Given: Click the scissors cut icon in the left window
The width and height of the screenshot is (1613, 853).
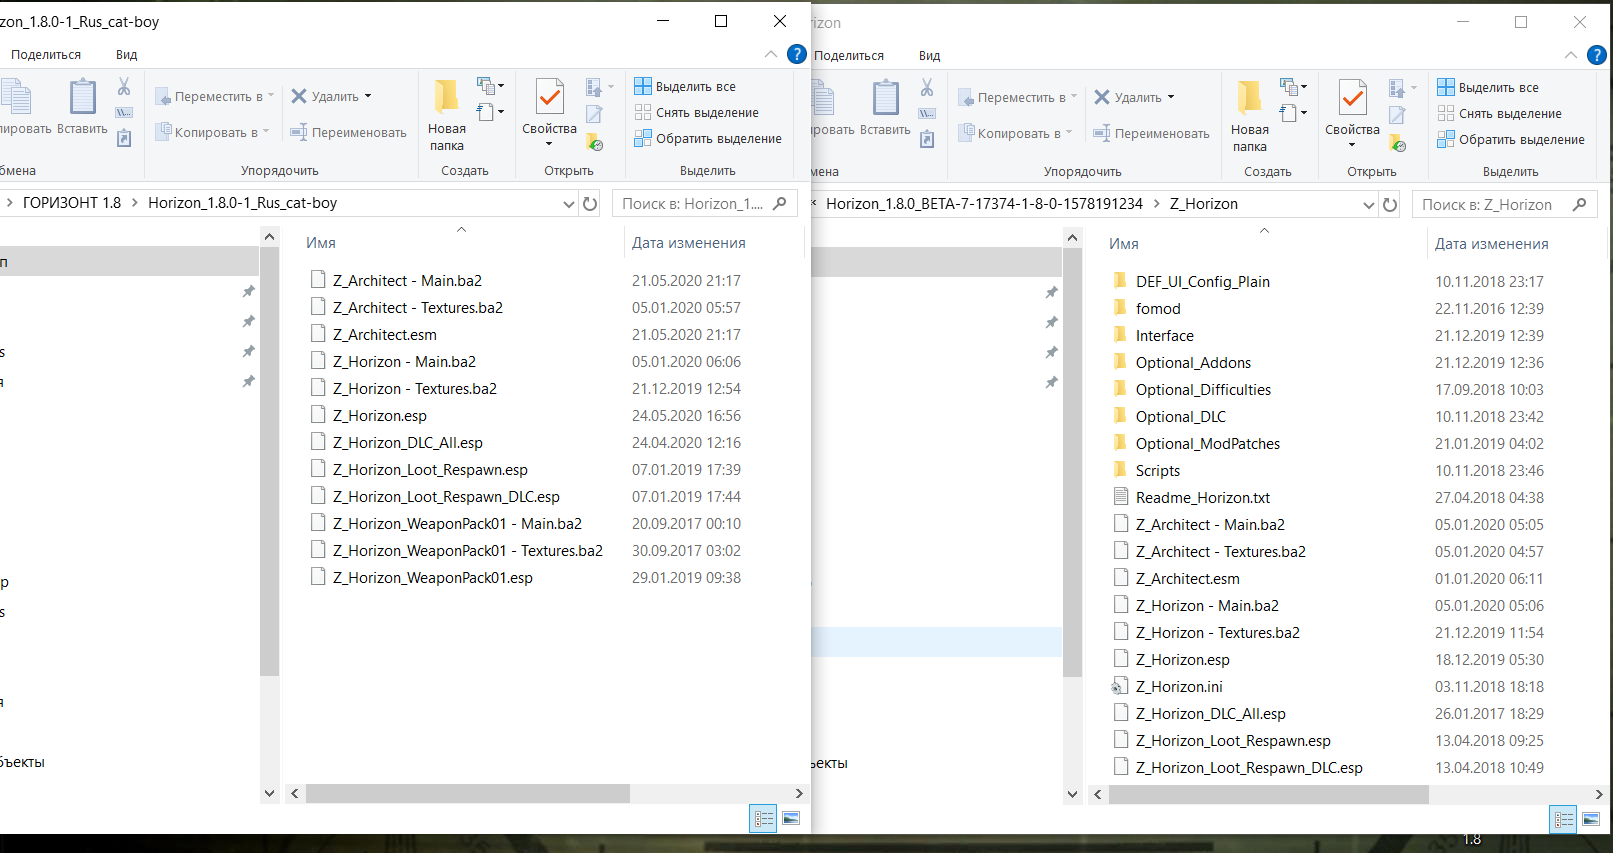Looking at the screenshot, I should 124,87.
